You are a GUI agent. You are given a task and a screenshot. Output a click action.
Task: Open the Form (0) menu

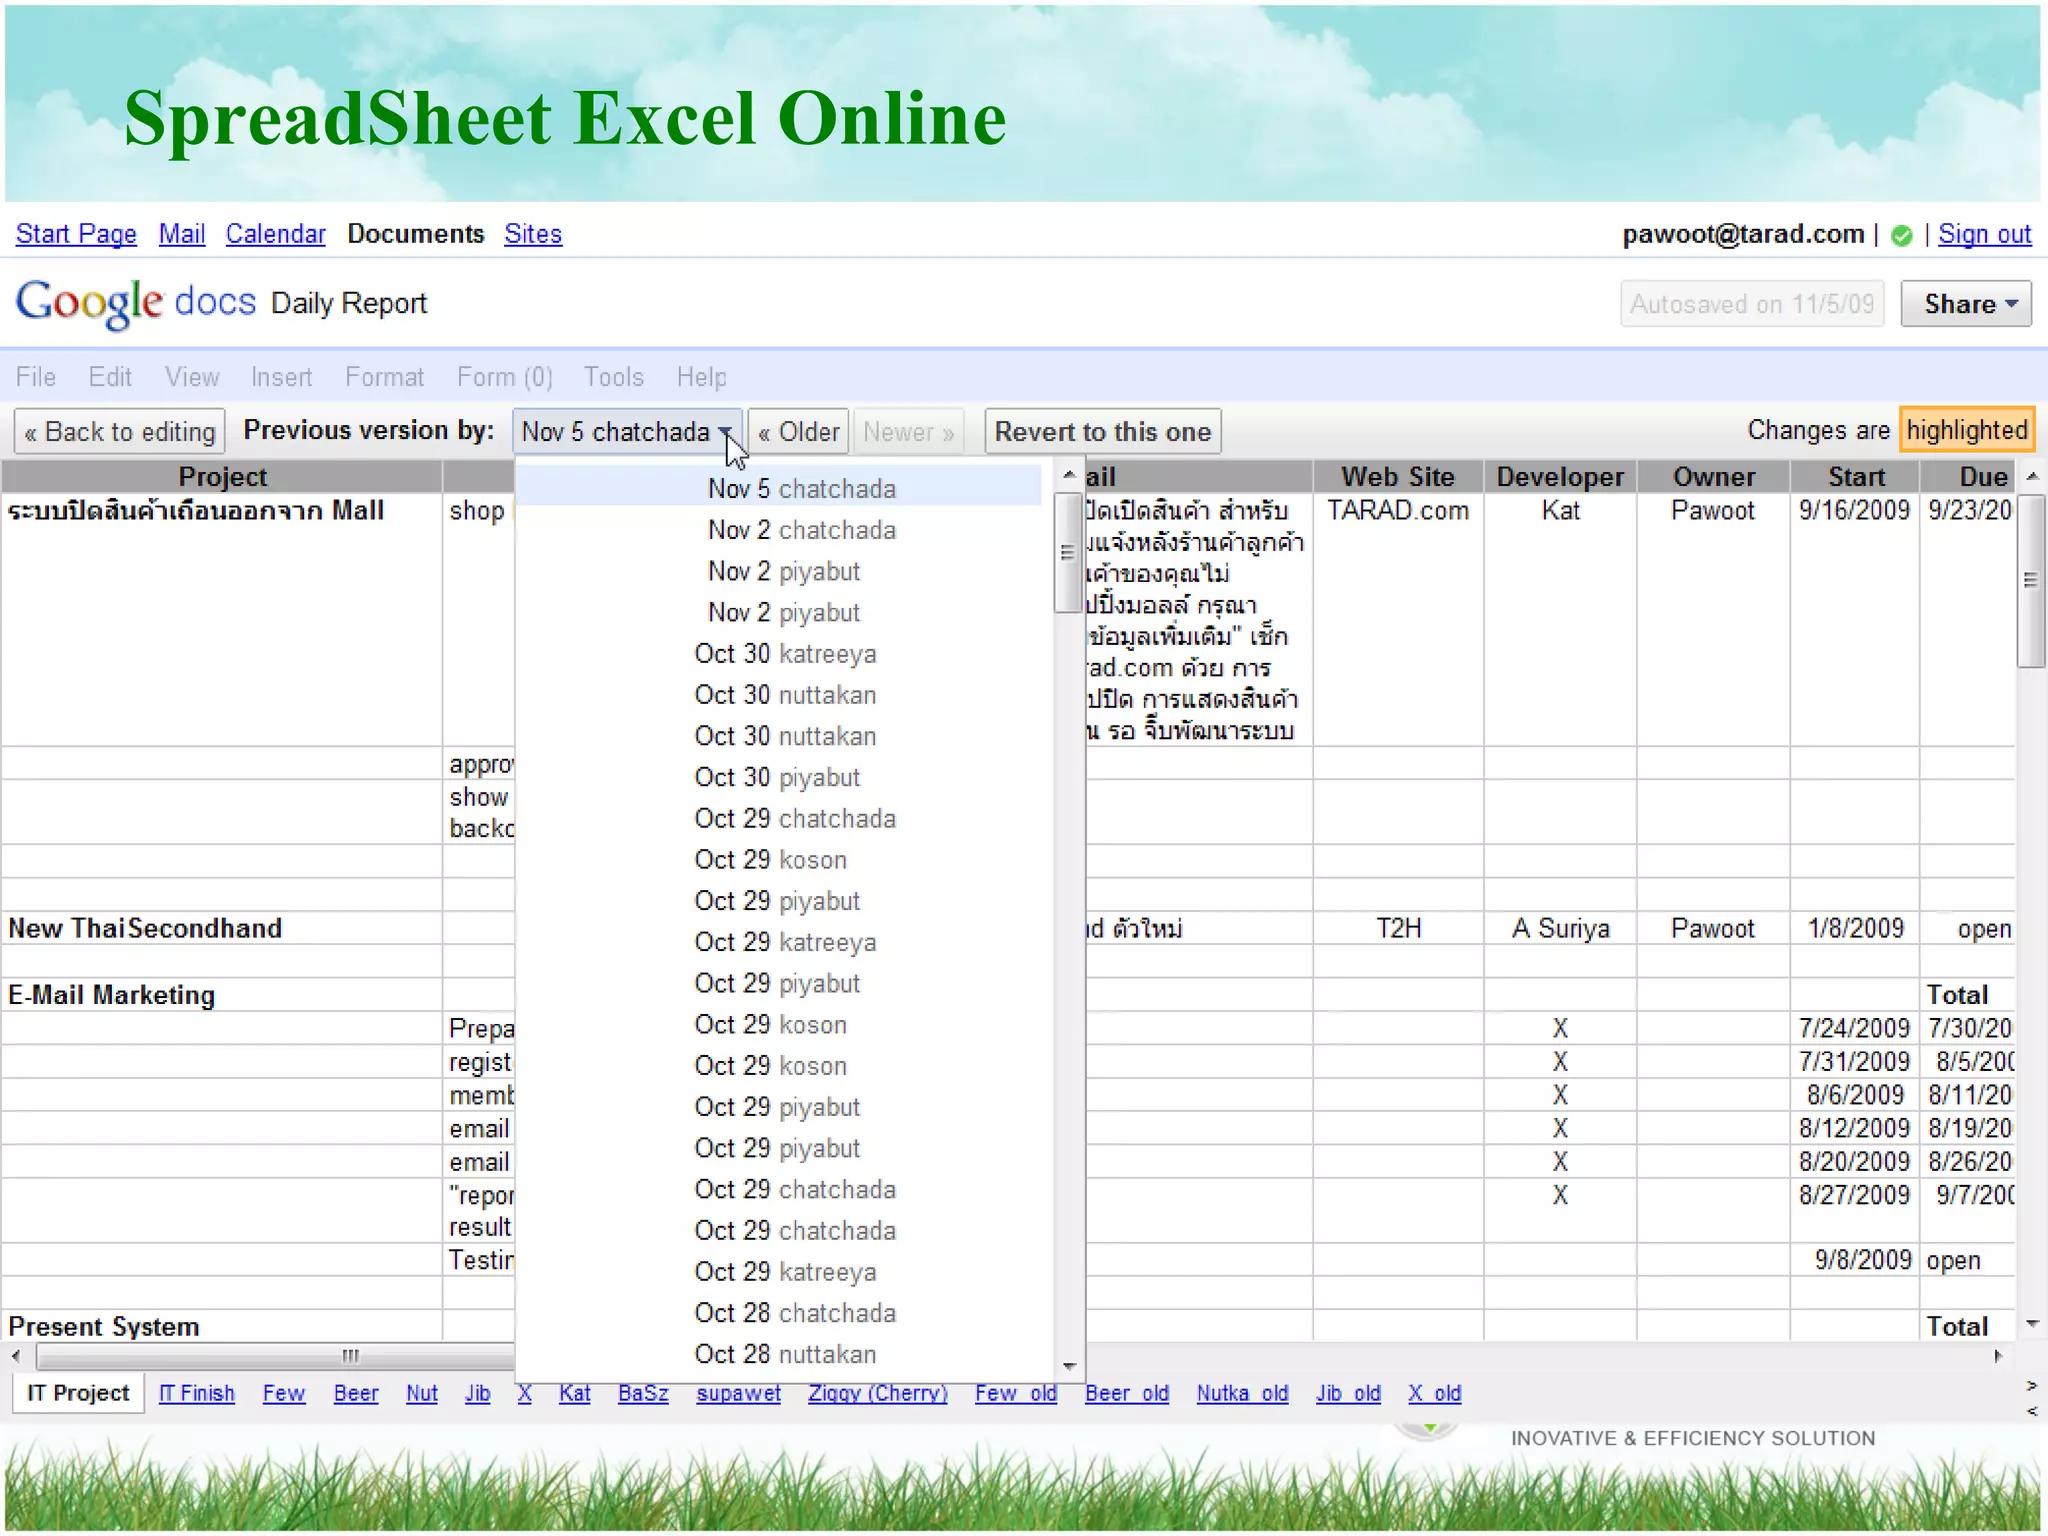[x=504, y=377]
